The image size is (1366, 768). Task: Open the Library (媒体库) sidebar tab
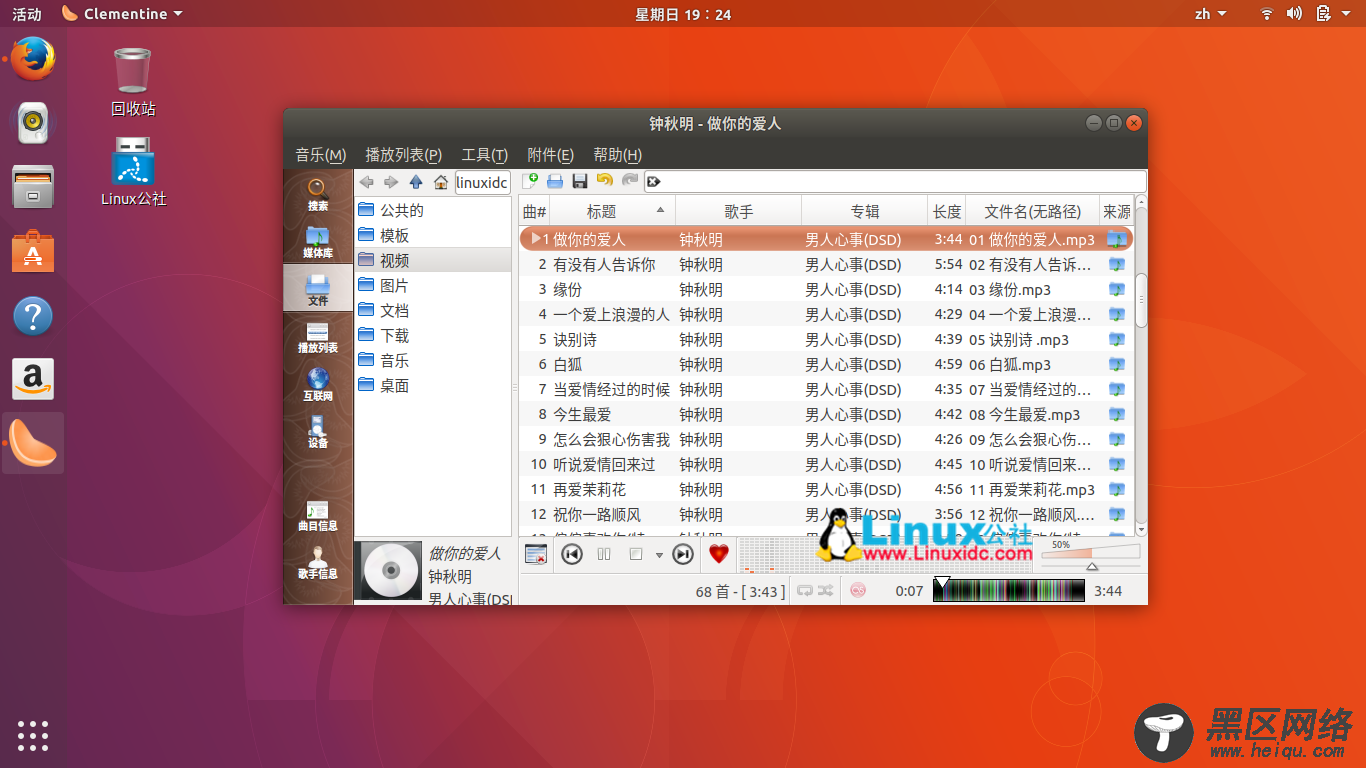pos(317,241)
